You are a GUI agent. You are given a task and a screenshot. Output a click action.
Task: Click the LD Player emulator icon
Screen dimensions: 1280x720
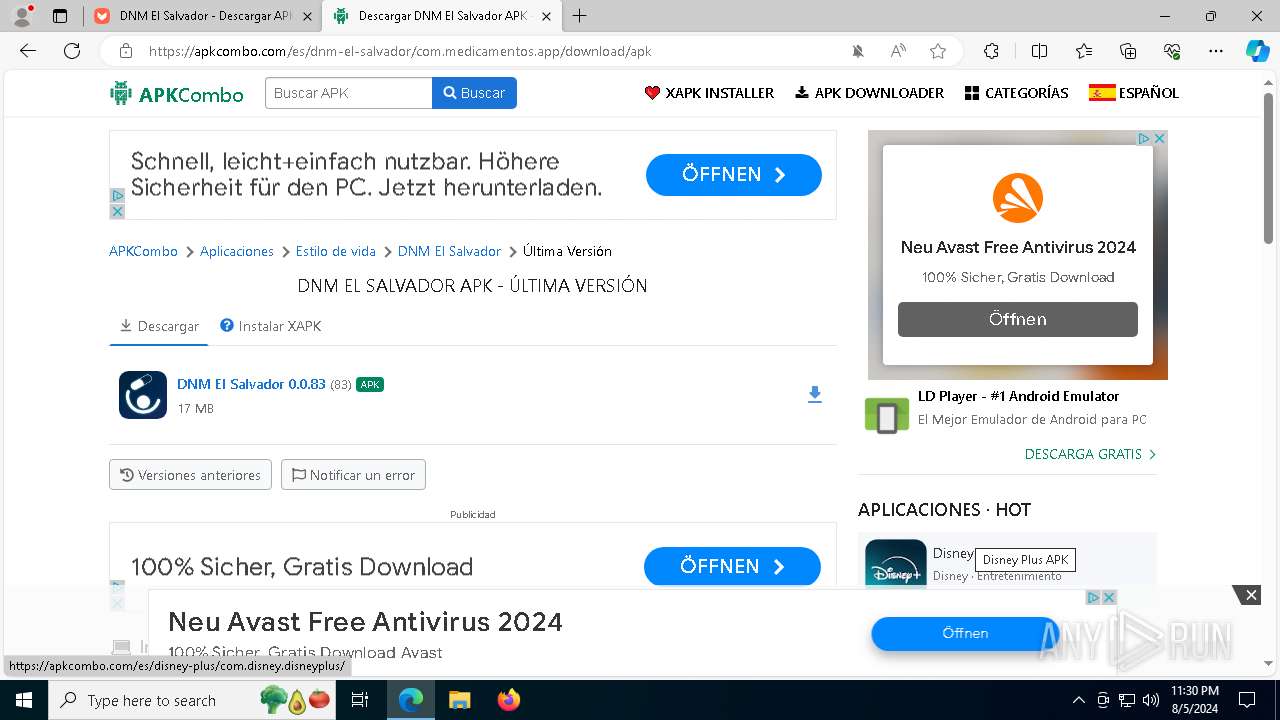click(887, 416)
